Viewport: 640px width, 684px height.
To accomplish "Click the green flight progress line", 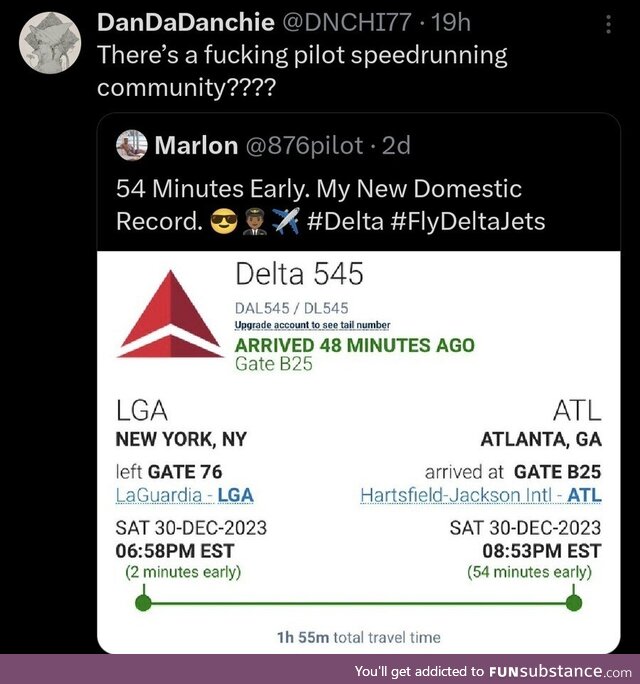I will [358, 603].
